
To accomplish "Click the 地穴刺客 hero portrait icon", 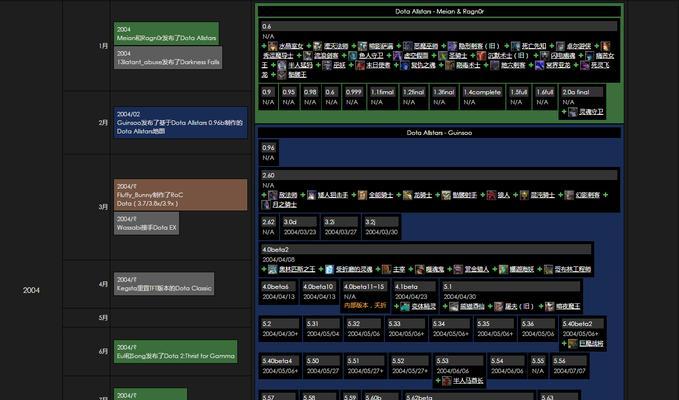I will pos(495,65).
